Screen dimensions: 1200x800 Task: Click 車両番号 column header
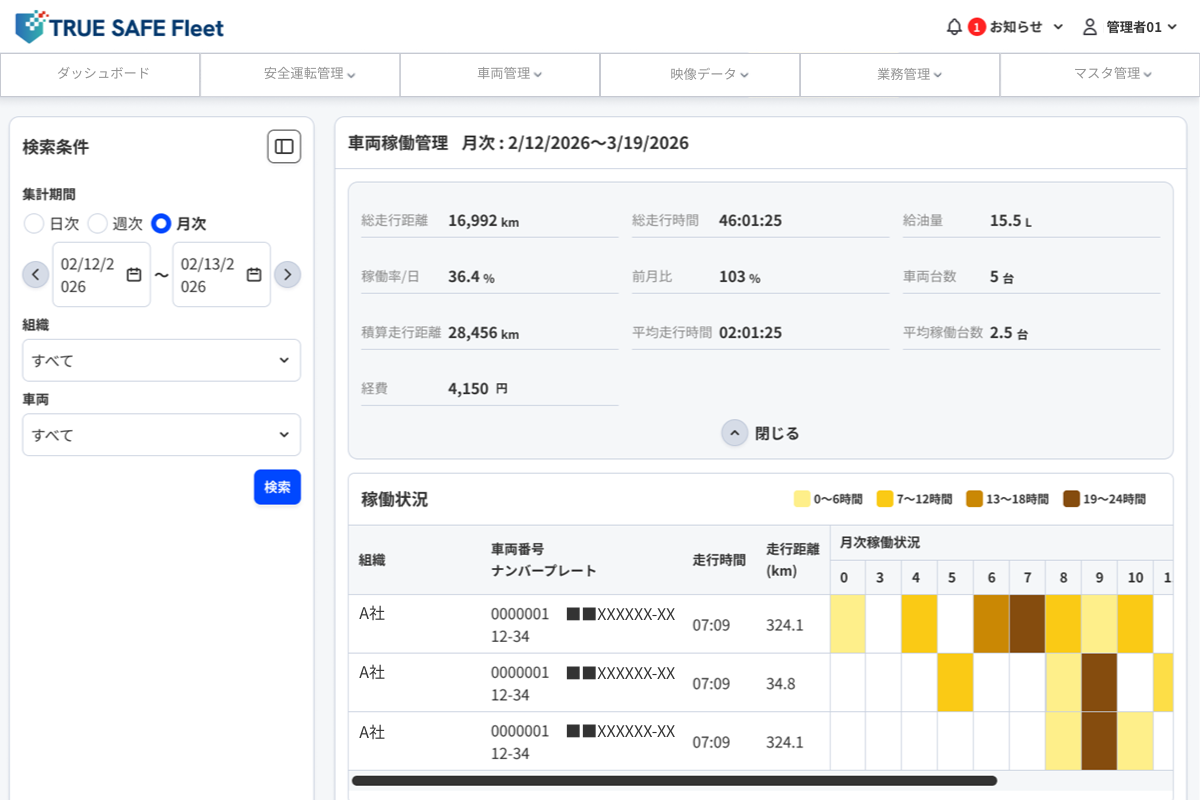coord(517,549)
